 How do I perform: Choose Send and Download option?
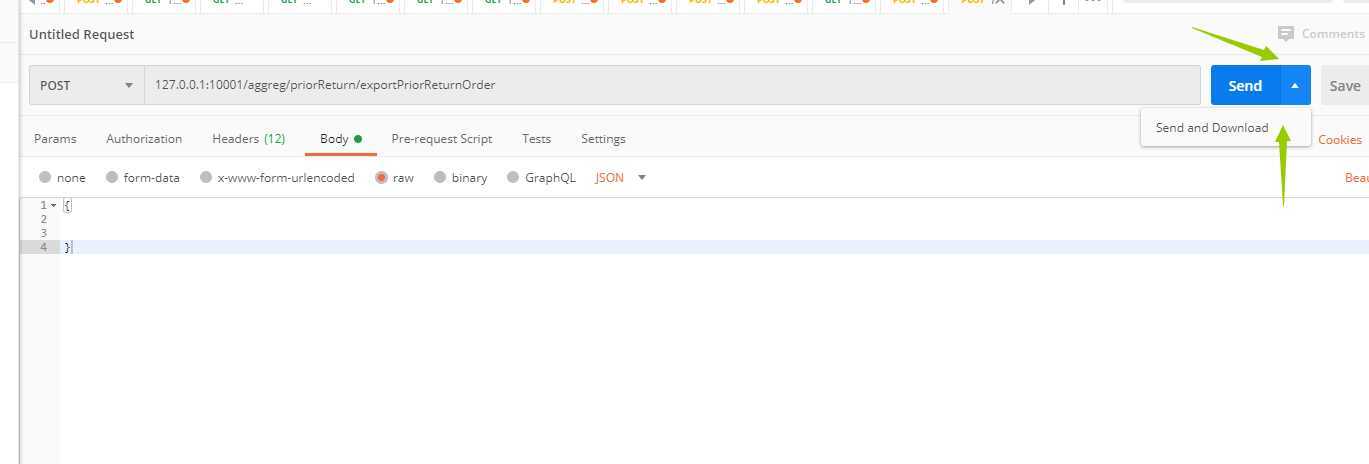[x=1212, y=128]
